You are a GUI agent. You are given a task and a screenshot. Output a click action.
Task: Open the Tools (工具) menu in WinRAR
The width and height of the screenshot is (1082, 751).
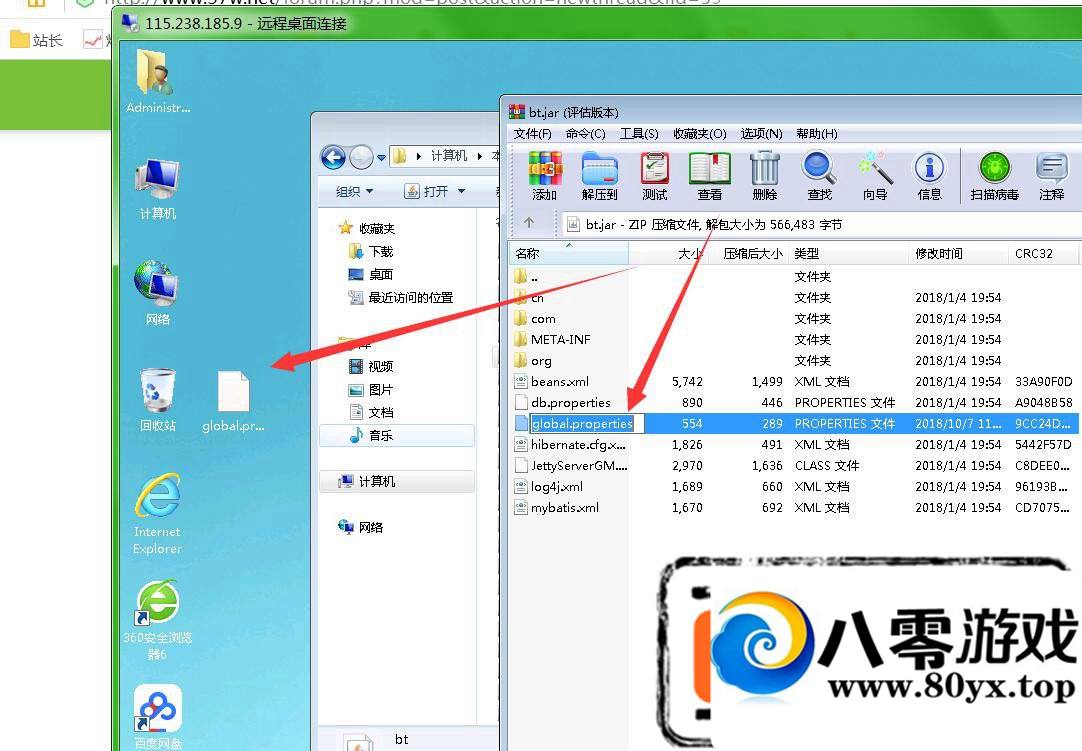(x=638, y=133)
